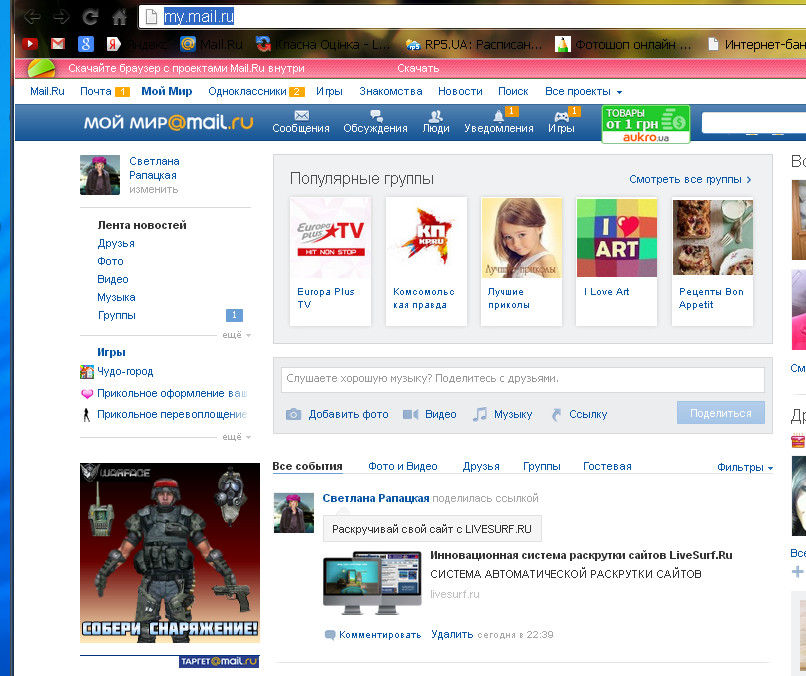Click the Видео camera icon
Viewport: 806px width, 676px height.
[410, 414]
